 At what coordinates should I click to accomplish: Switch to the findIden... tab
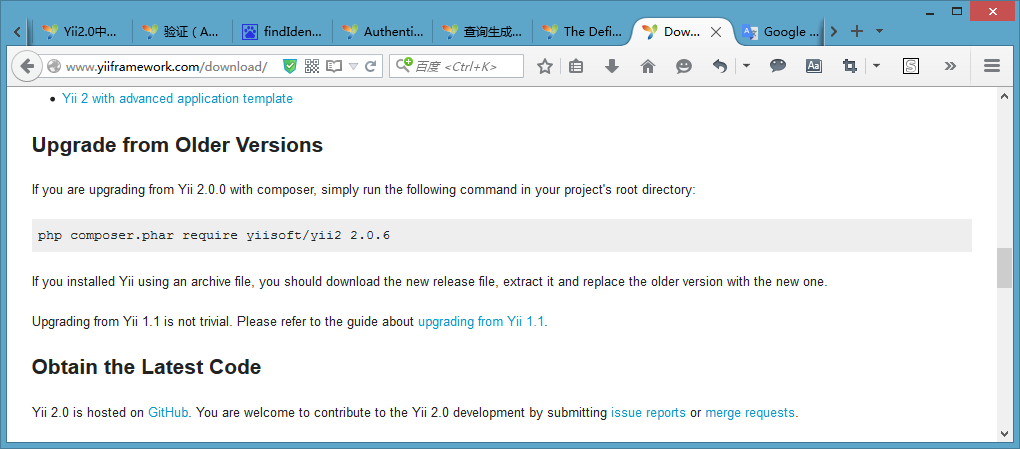282,31
